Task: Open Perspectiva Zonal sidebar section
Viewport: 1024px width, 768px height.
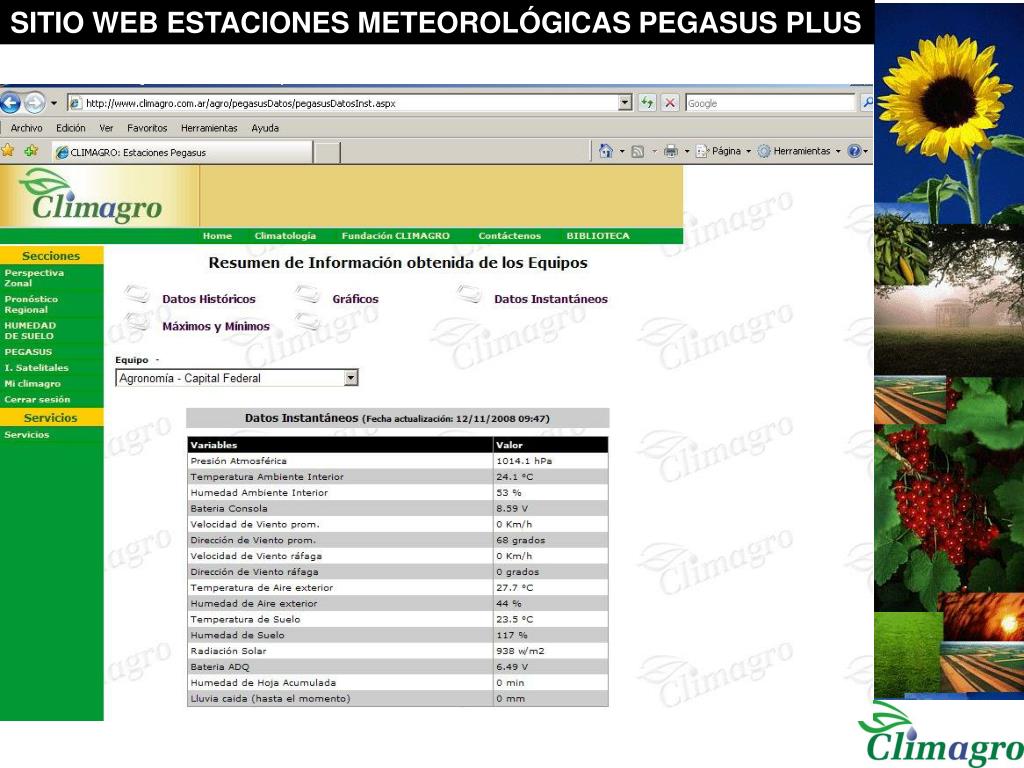Action: pos(34,278)
